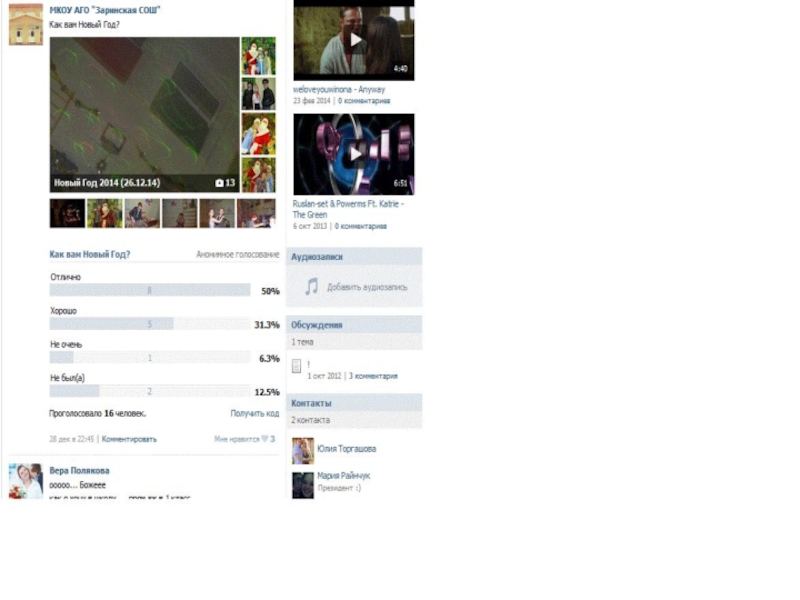Open the fifth thumbnail in the bottom photo row
The image size is (800, 600).
tap(217, 213)
